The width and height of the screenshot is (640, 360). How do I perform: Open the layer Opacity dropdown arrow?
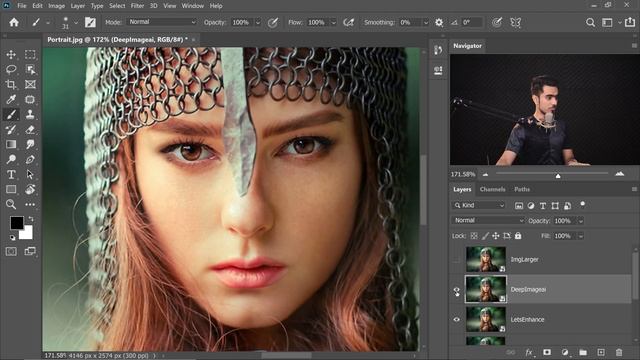pyautogui.click(x=580, y=221)
